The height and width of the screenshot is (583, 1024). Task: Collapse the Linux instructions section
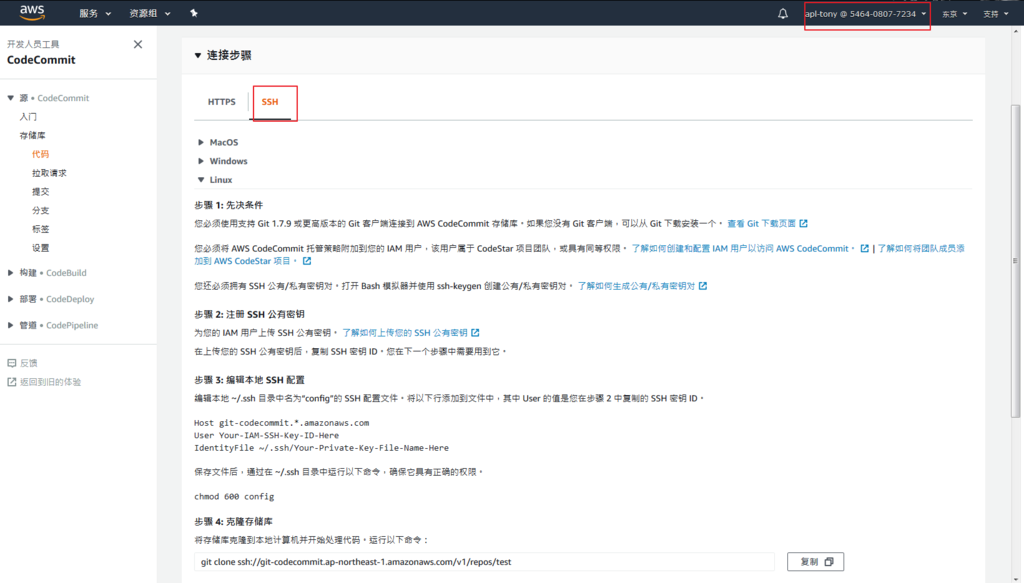pos(220,180)
